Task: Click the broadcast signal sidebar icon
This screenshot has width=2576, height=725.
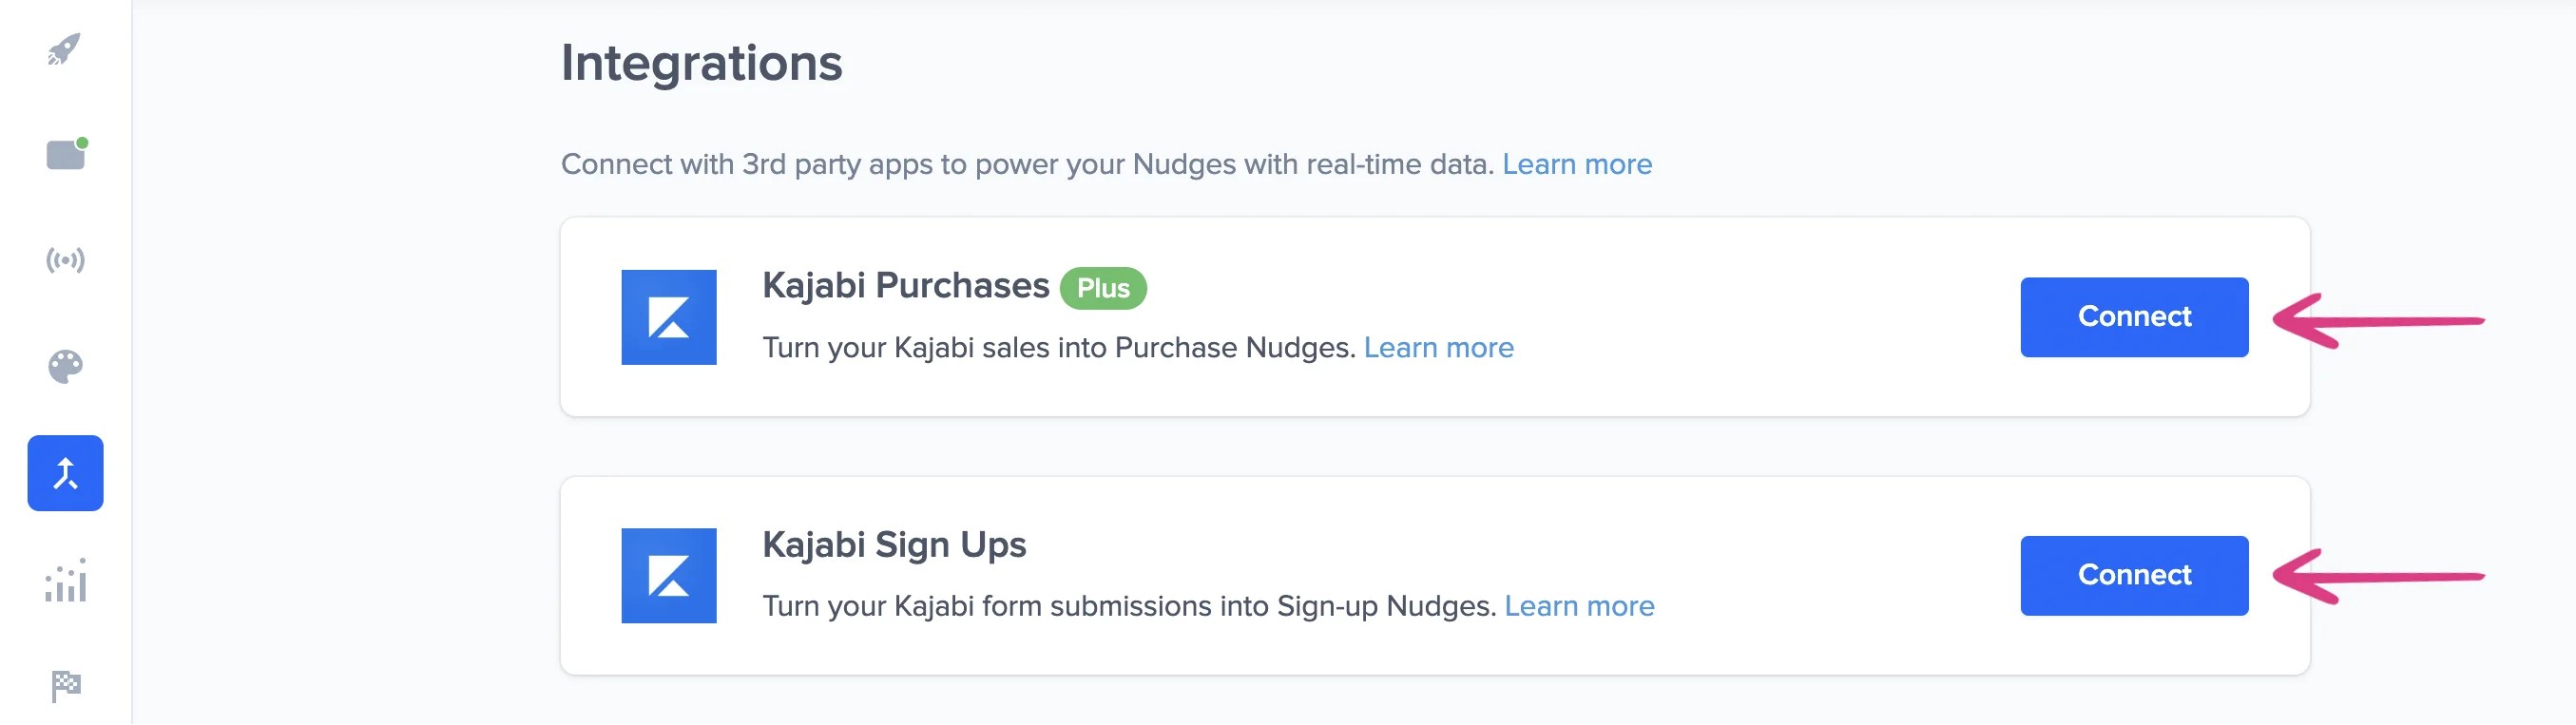Action: point(64,260)
